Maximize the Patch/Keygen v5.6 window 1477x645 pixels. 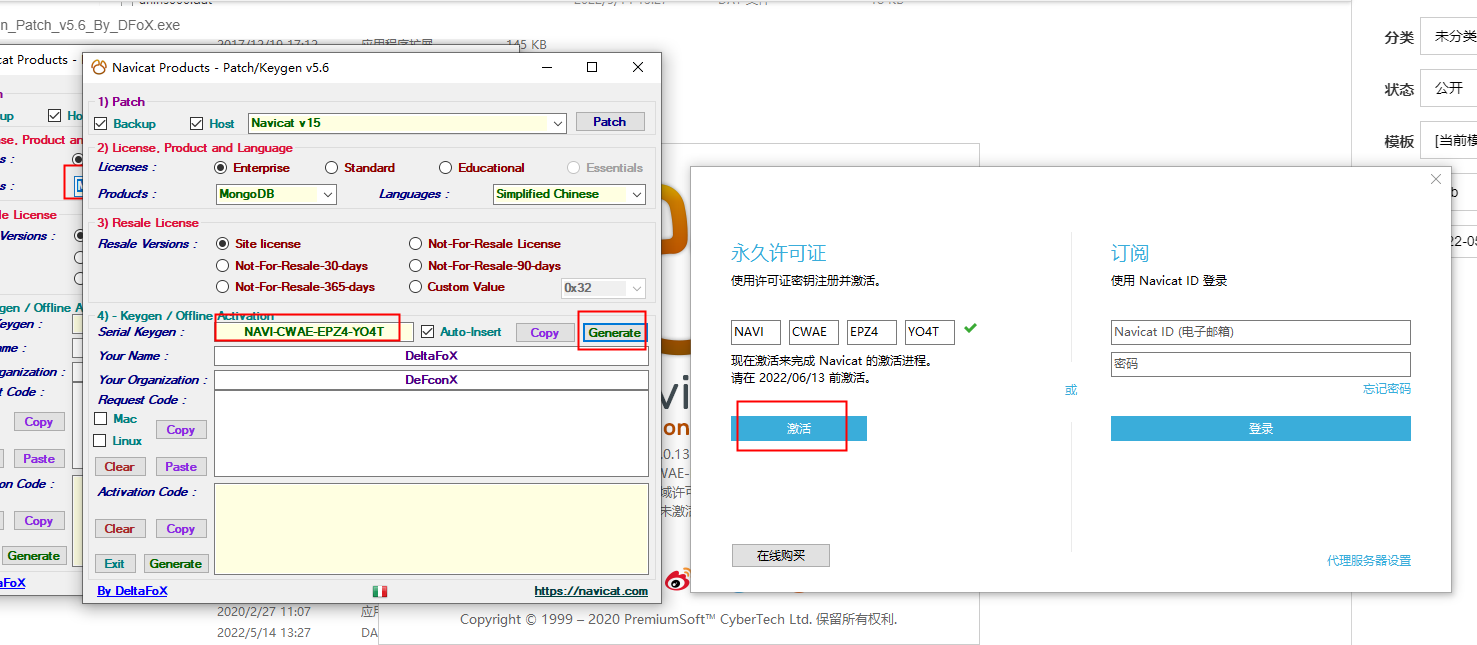592,67
